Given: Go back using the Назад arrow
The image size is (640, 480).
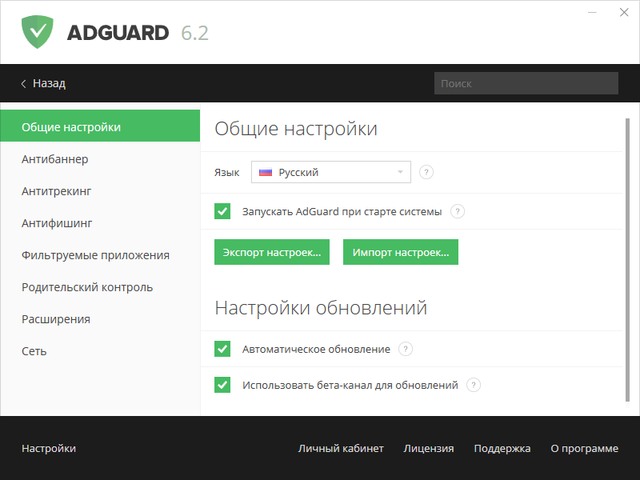Looking at the screenshot, I should coord(43,84).
